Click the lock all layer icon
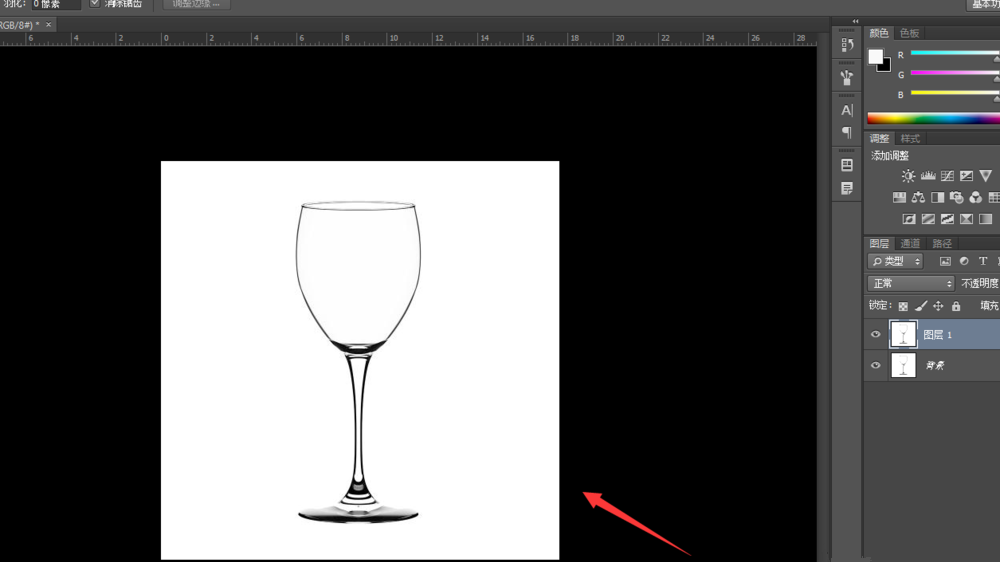This screenshot has height=562, width=1000. 956,306
